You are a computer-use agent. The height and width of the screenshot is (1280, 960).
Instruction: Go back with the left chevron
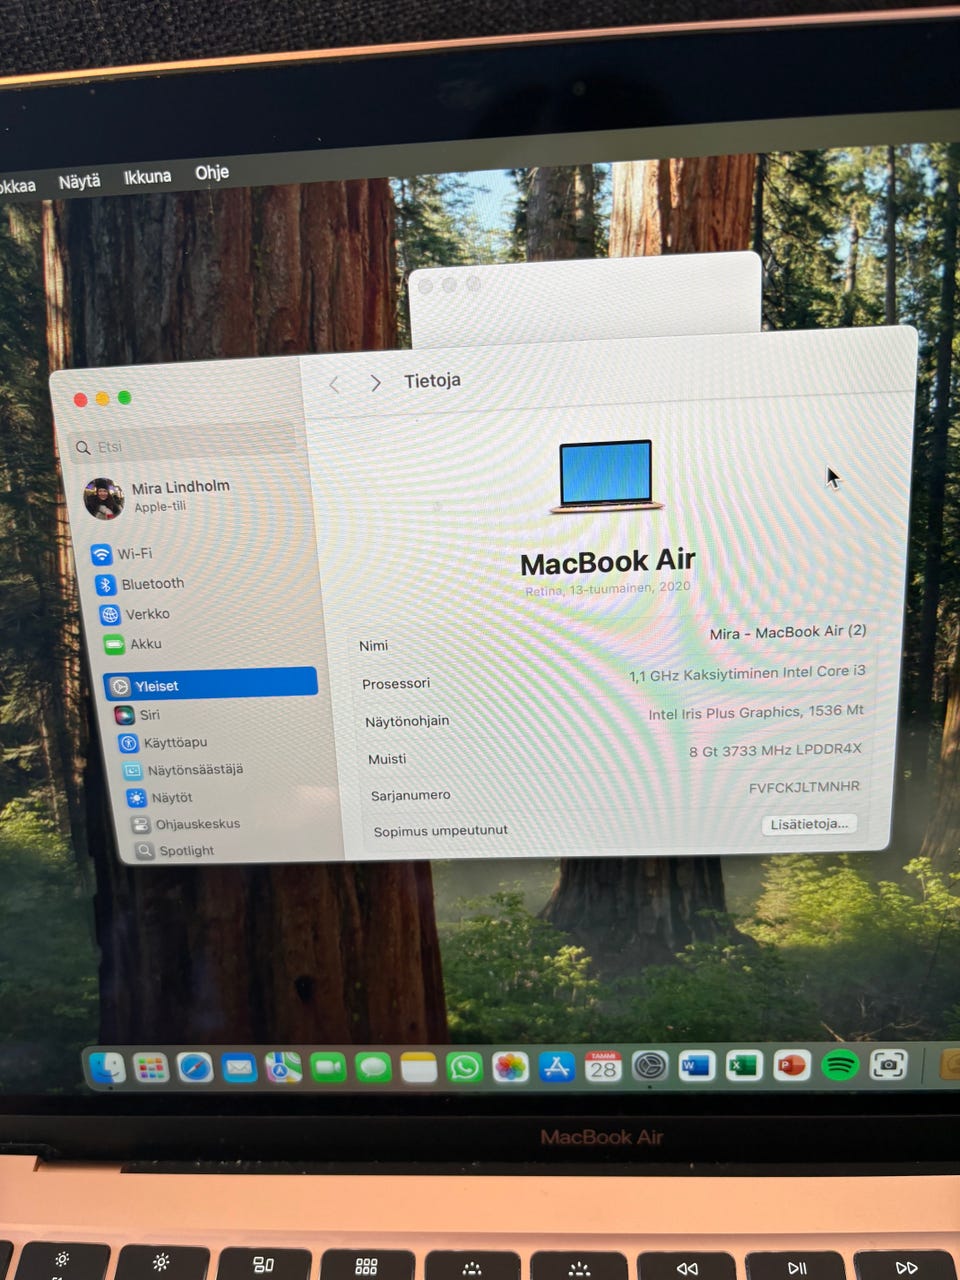[x=335, y=384]
